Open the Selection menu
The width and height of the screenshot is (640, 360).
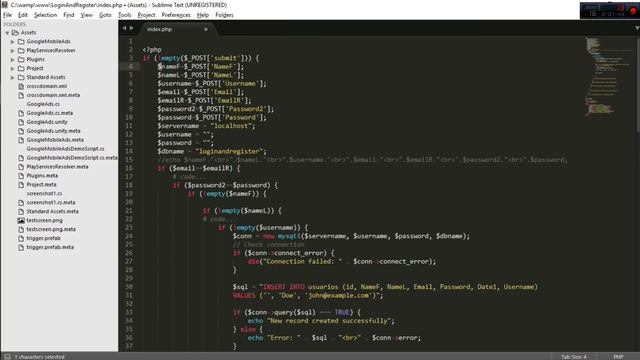point(45,15)
